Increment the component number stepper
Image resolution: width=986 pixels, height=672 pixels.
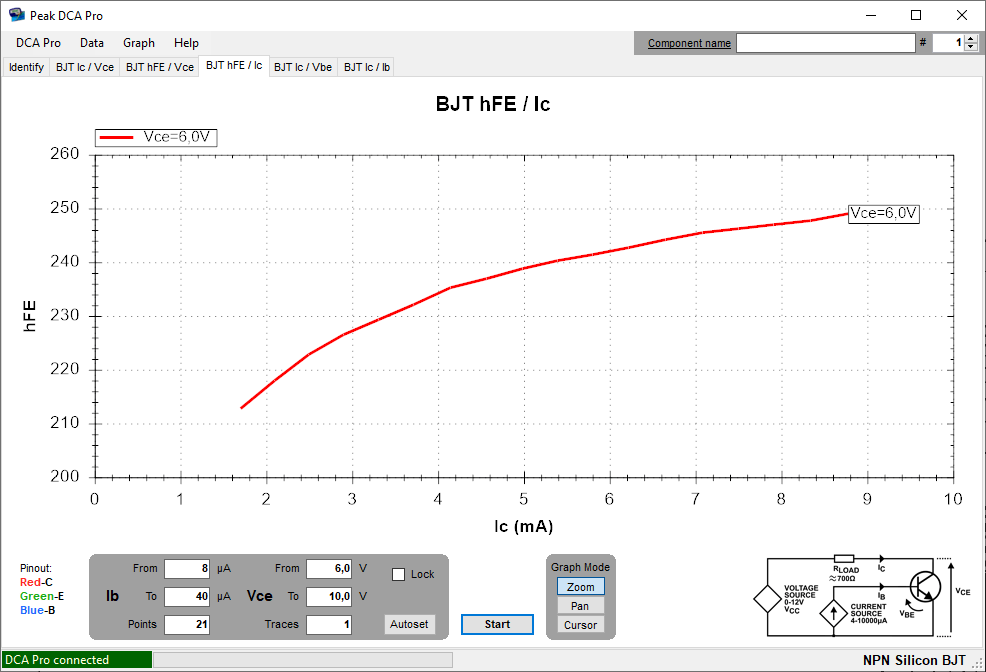pyautogui.click(x=972, y=39)
